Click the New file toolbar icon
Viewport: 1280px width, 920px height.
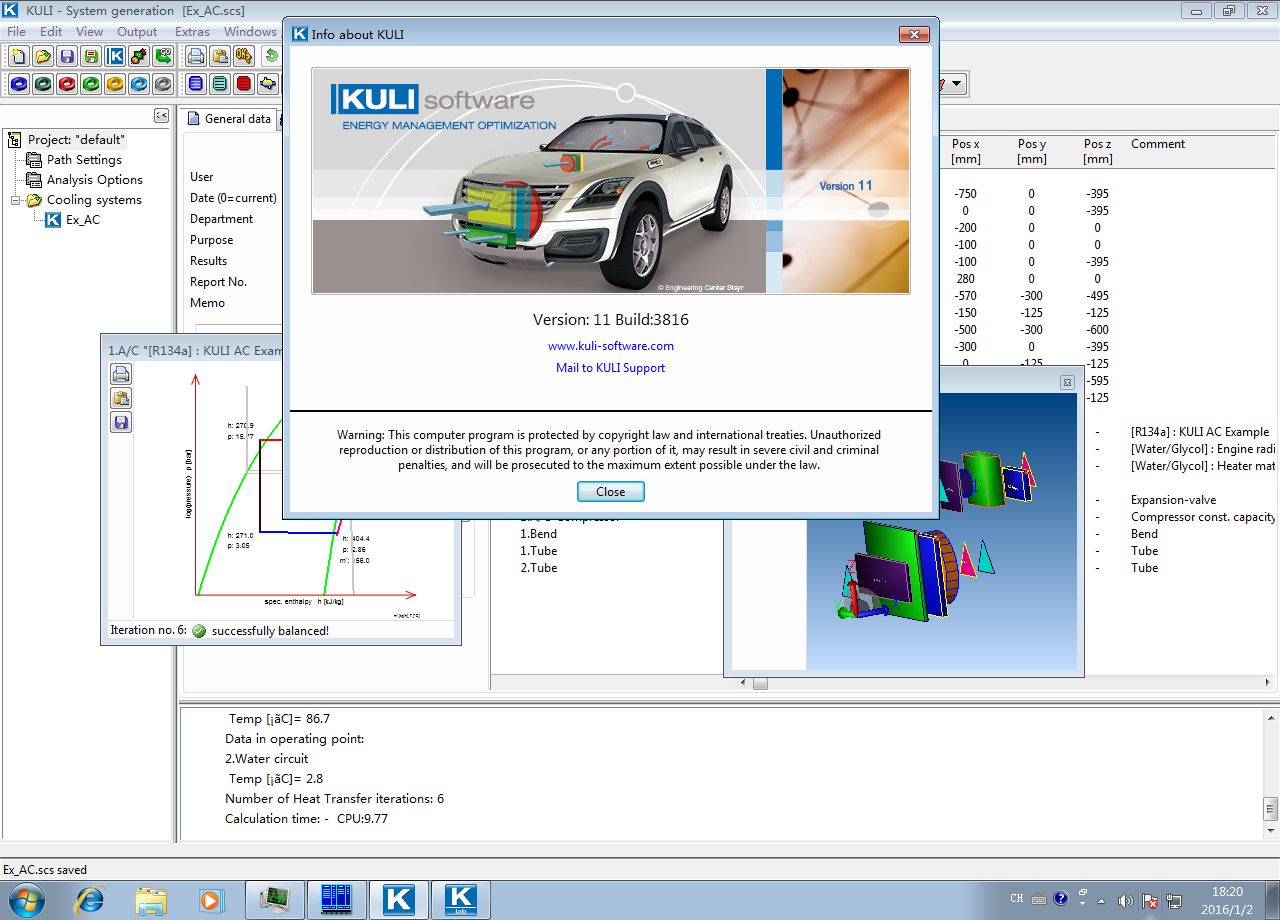(x=18, y=56)
